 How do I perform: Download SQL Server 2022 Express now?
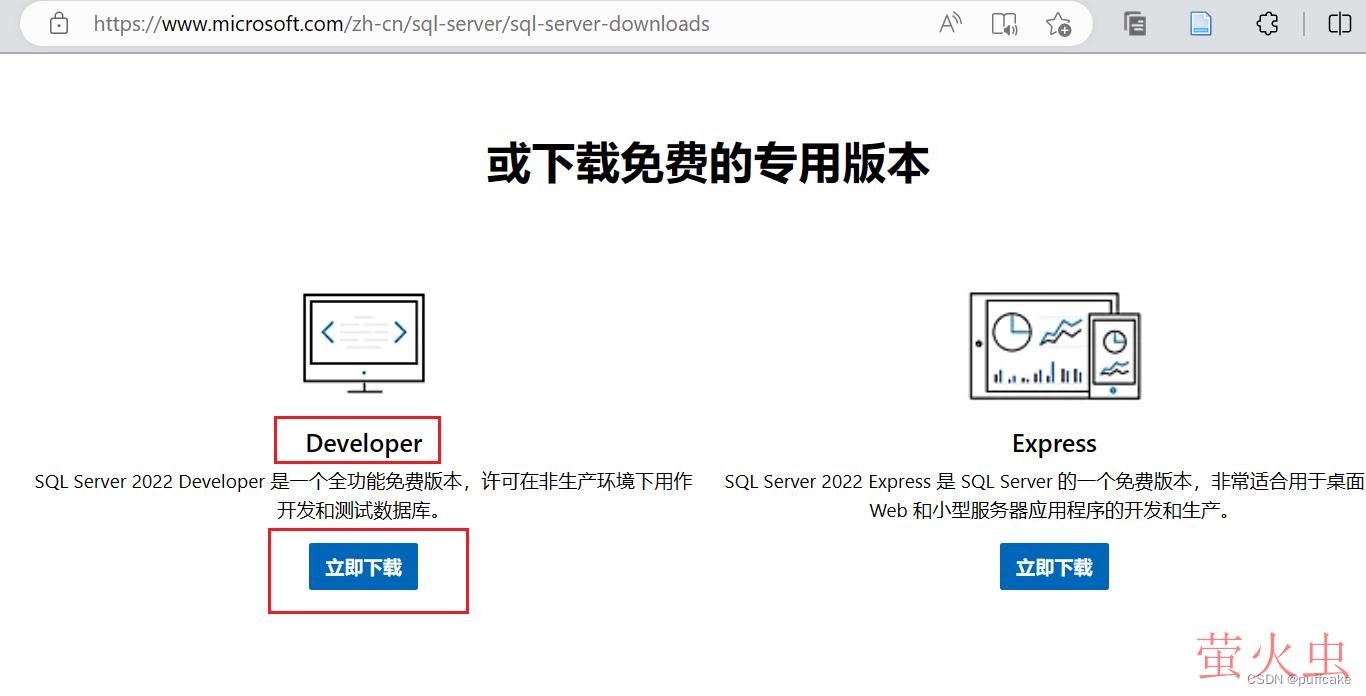pos(1054,565)
